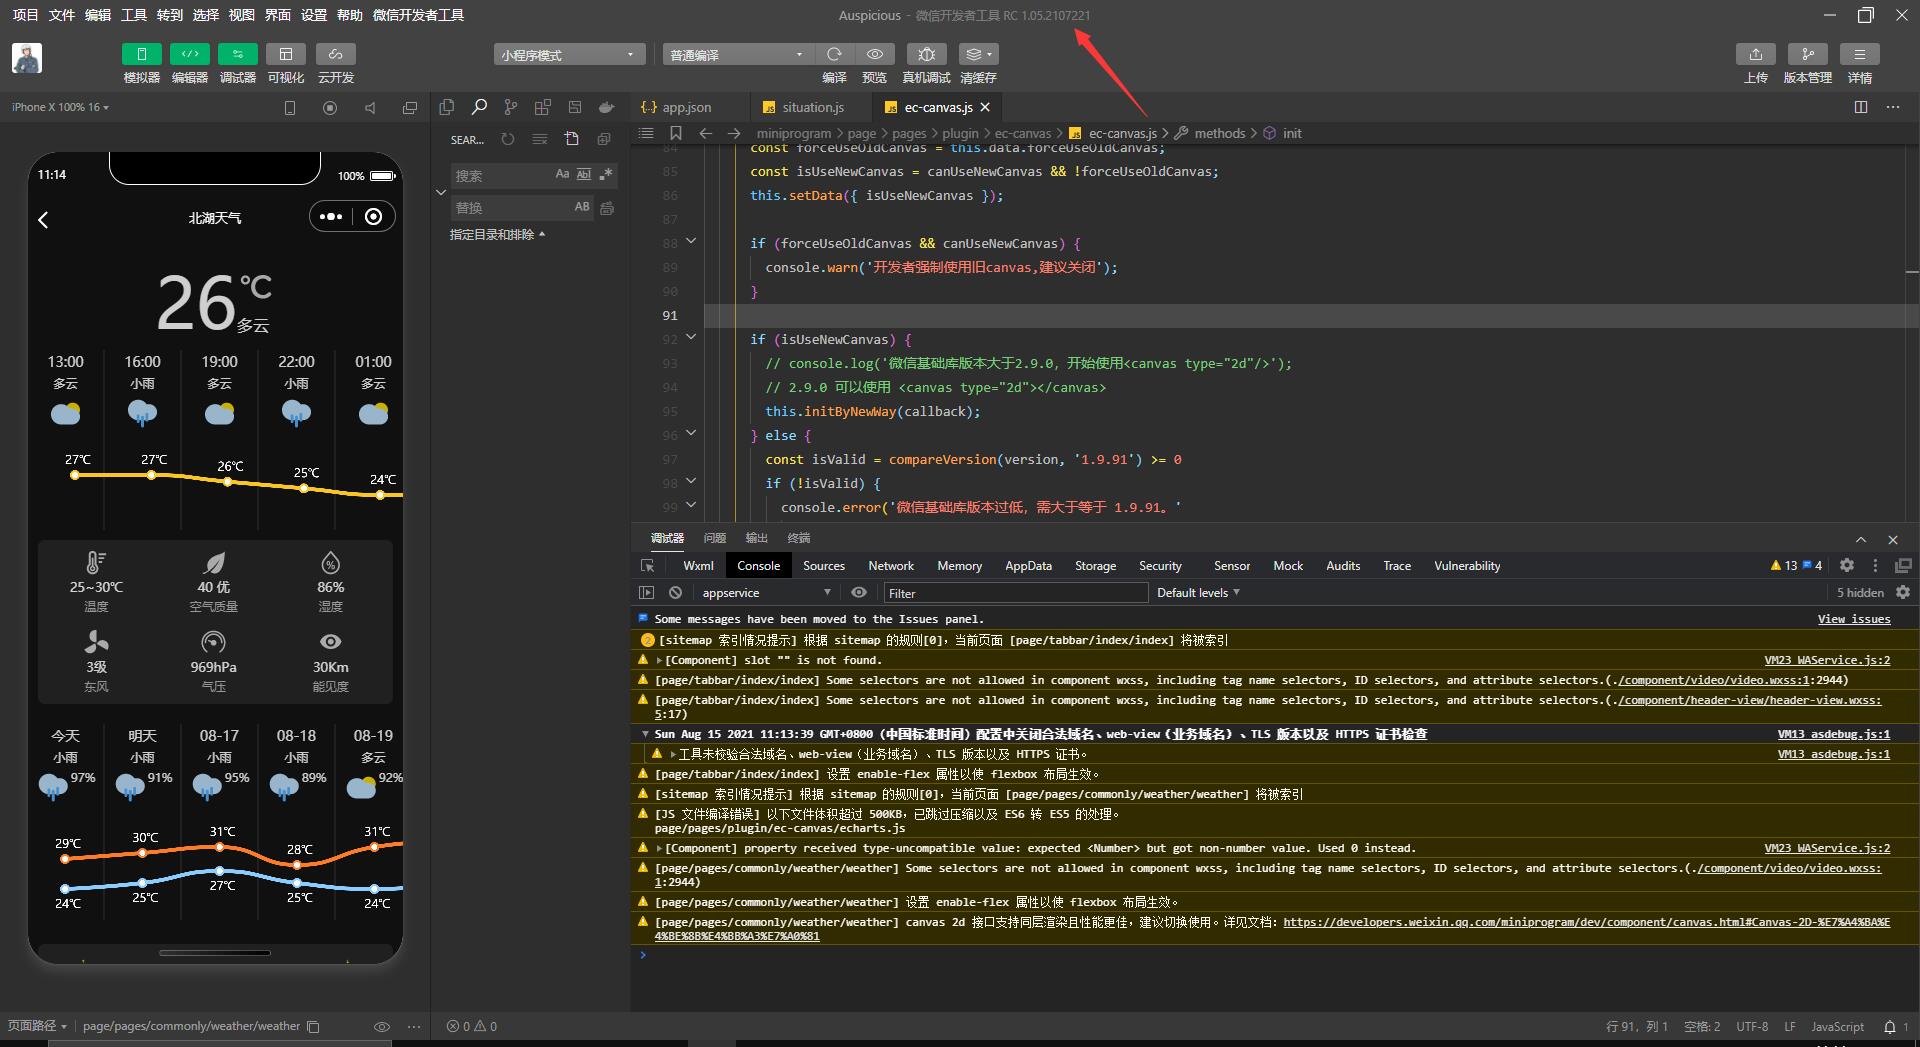Click the bookmark icon in breadcrumb bar
This screenshot has height=1047, width=1920.
point(676,133)
